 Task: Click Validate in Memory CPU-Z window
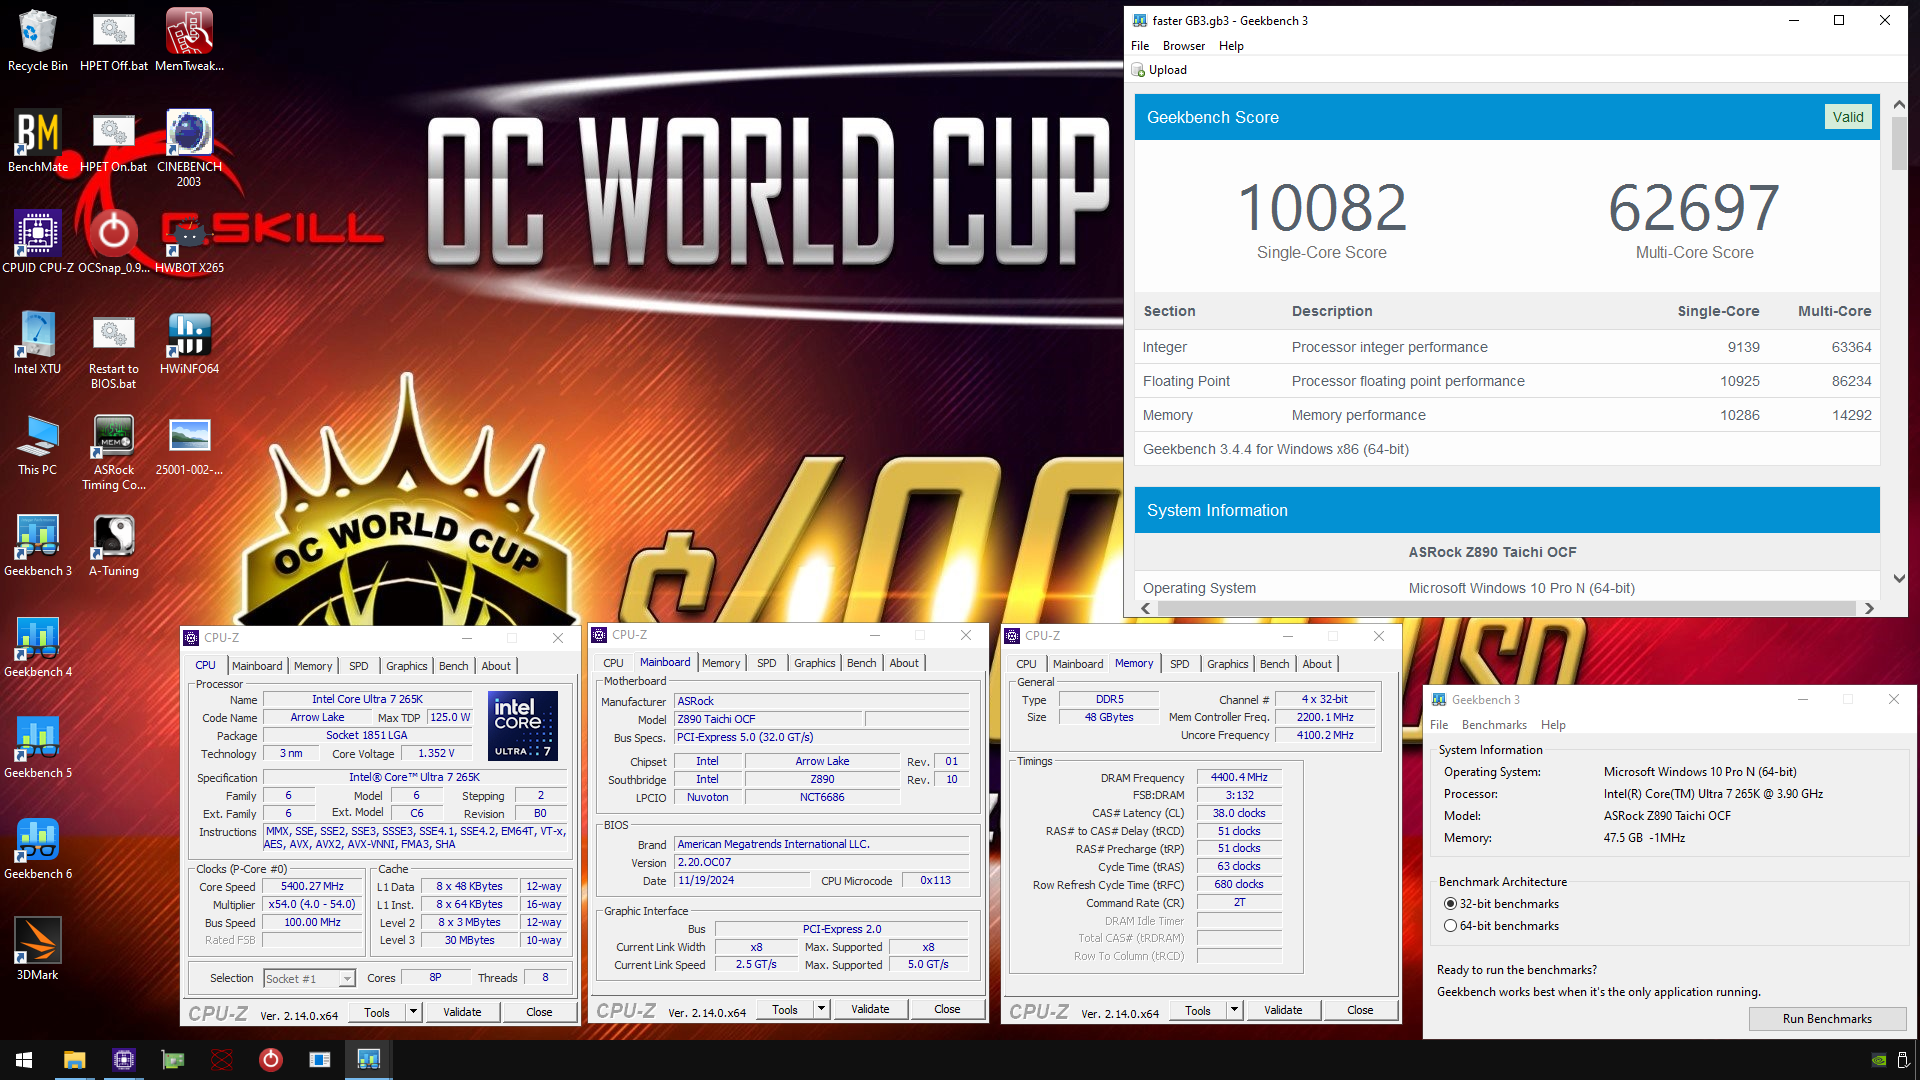click(x=1283, y=1010)
